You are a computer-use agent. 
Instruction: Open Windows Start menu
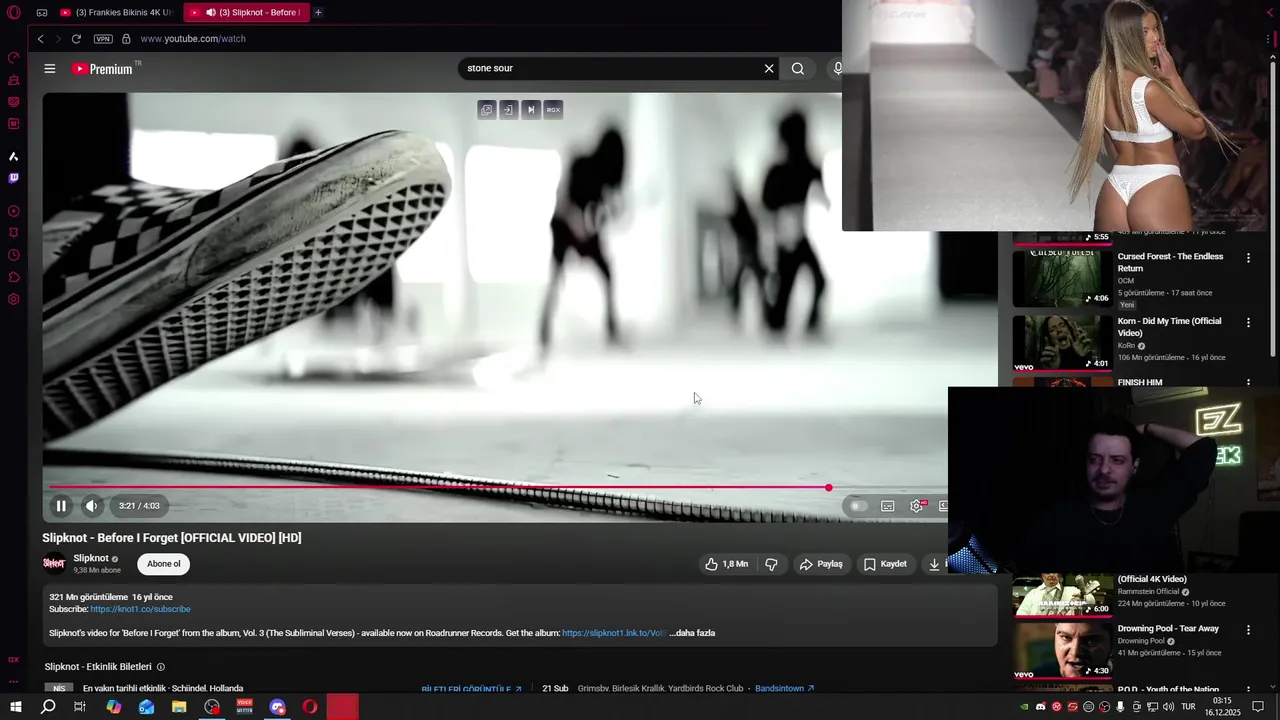point(15,707)
